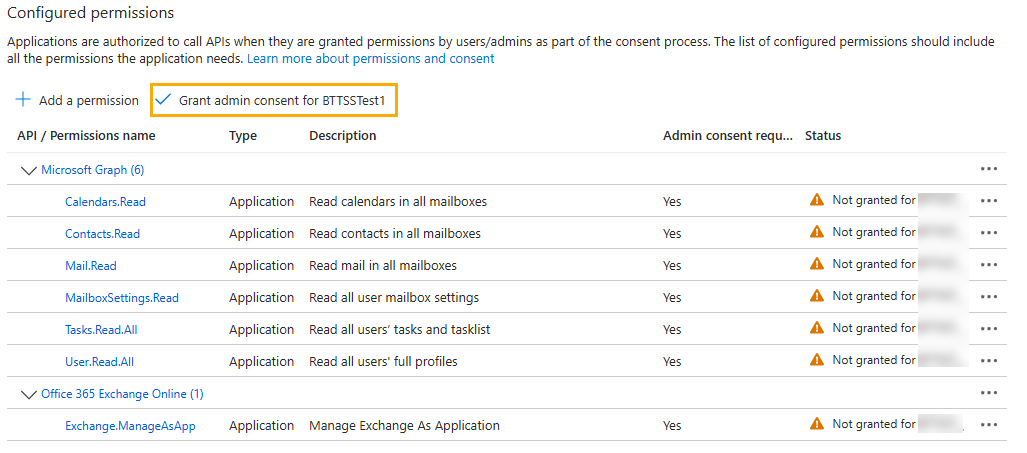Click the Configured permissions heading
This screenshot has width=1027, height=453.
point(90,13)
